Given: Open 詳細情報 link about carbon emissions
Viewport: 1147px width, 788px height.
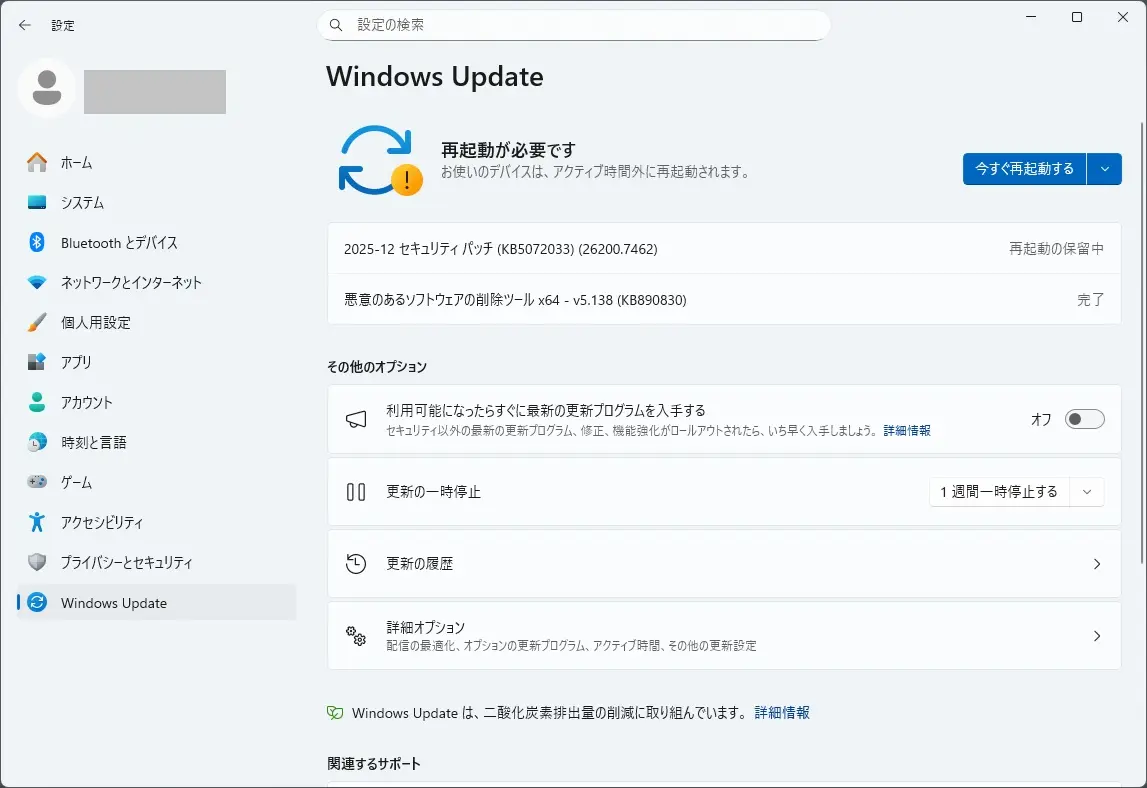Looking at the screenshot, I should (x=782, y=713).
